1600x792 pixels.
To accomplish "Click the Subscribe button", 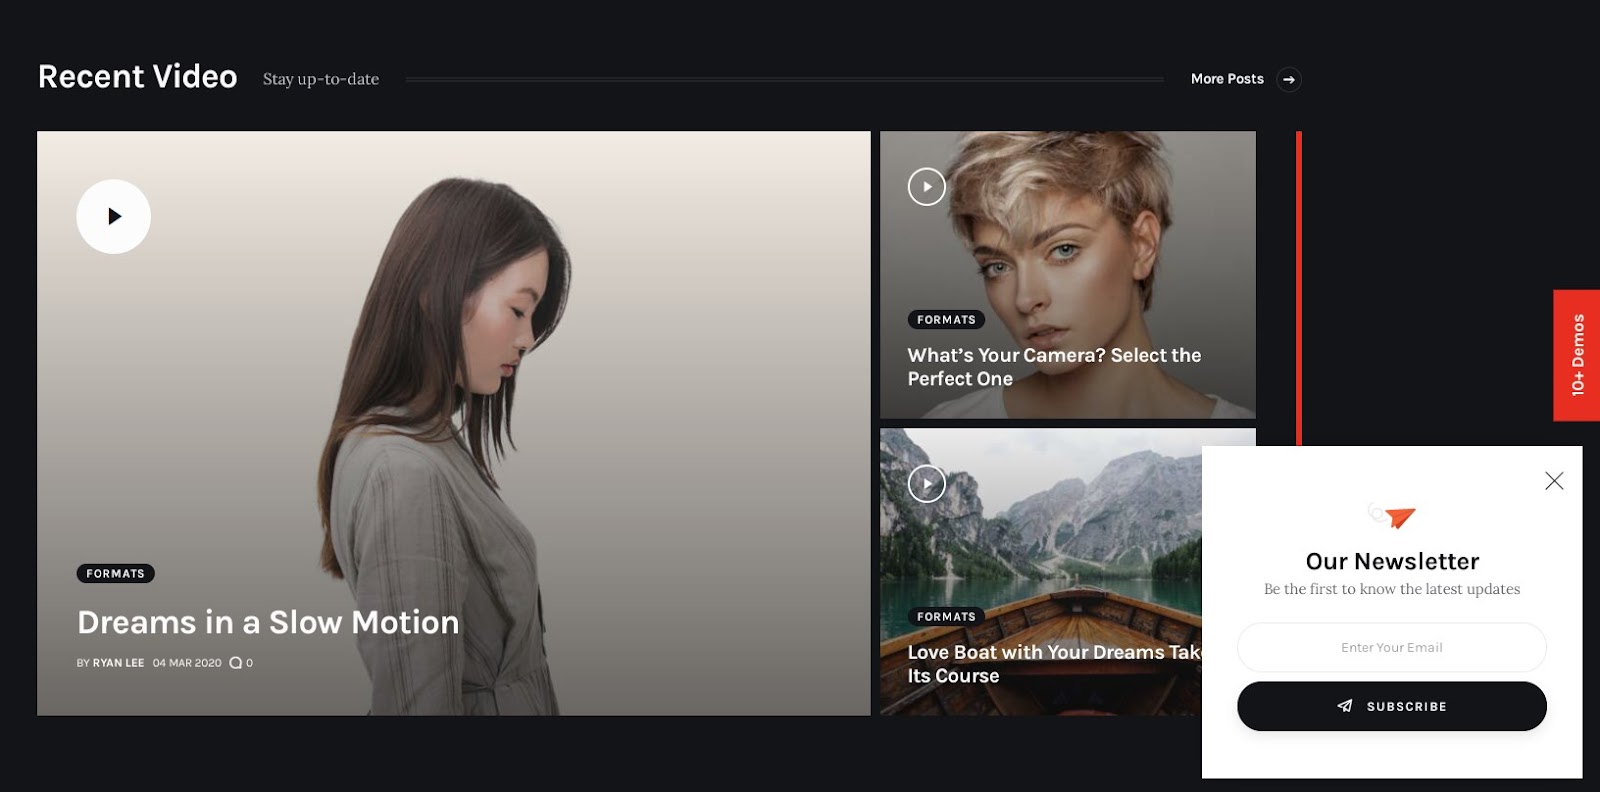I will coord(1392,706).
